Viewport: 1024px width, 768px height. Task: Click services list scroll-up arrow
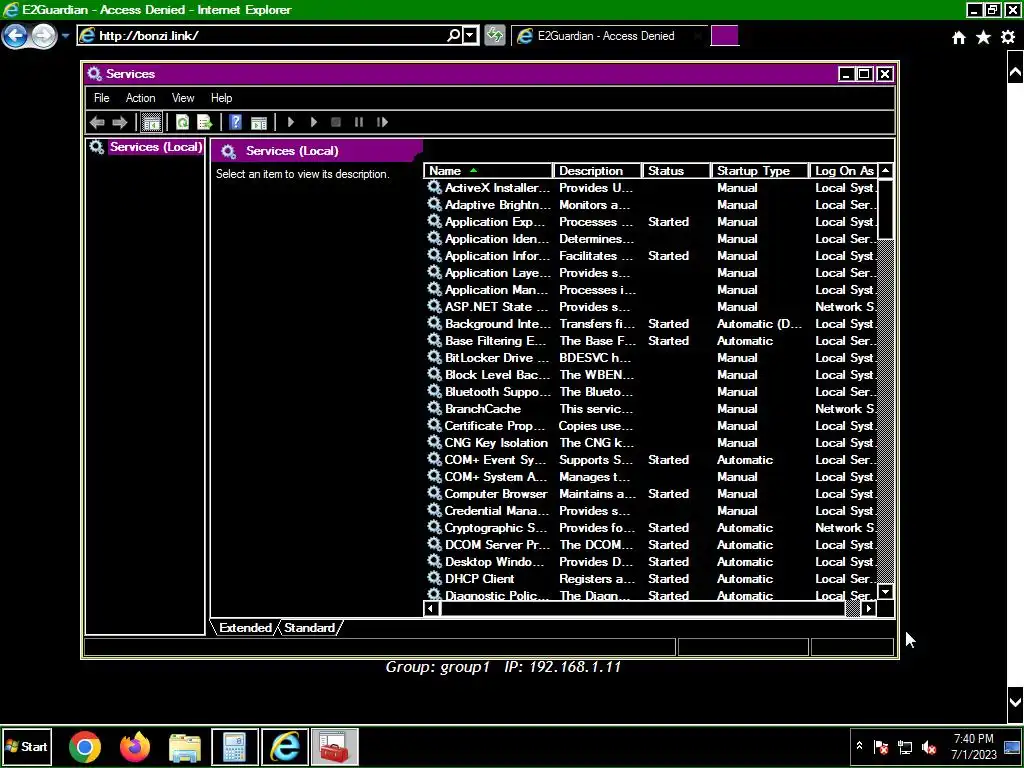pos(886,170)
